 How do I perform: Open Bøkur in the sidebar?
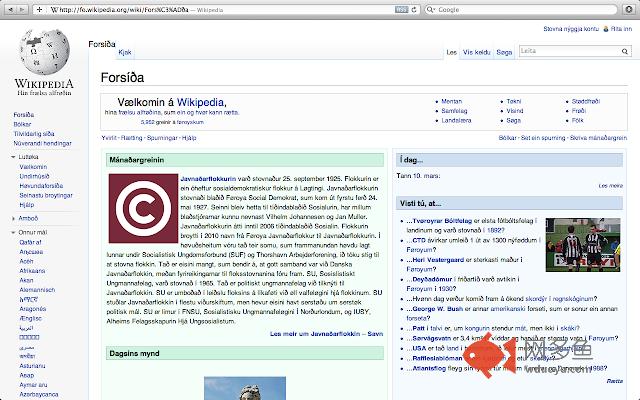22,124
